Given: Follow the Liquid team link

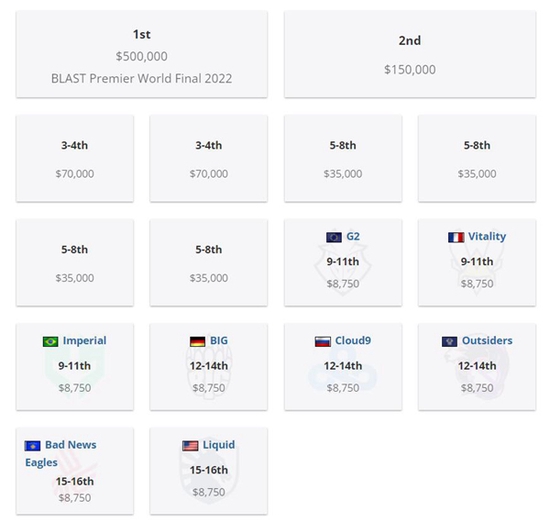Looking at the screenshot, I should coord(219,445).
